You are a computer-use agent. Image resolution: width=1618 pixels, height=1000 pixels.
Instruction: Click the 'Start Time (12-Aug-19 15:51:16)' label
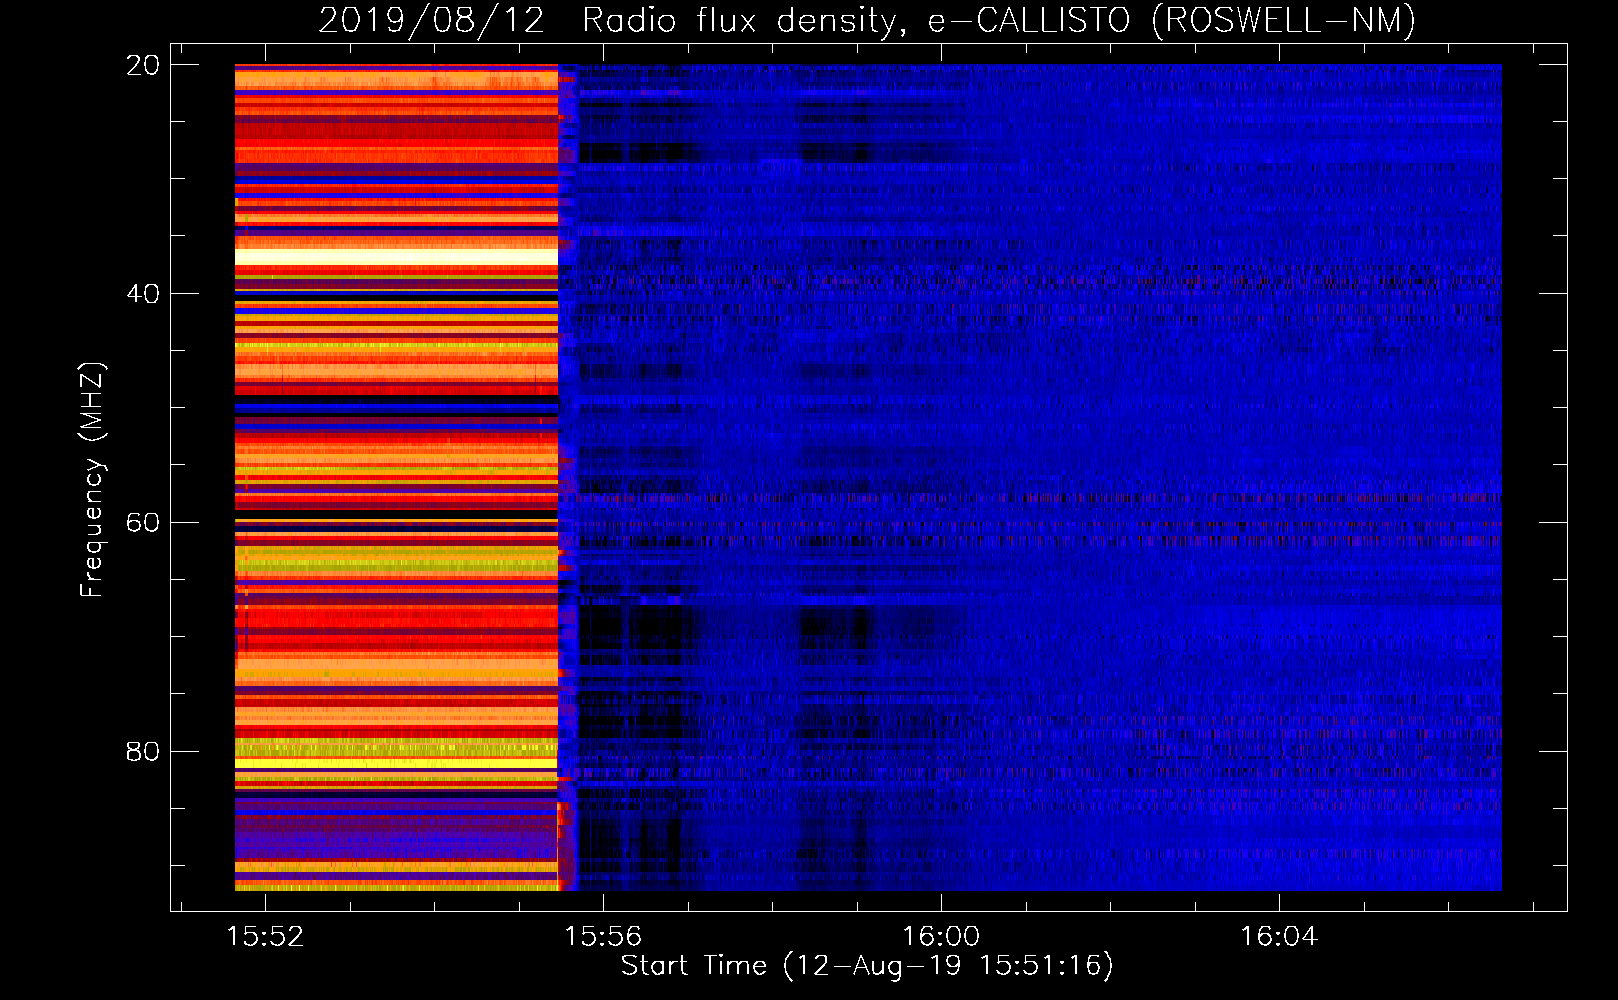pos(867,966)
